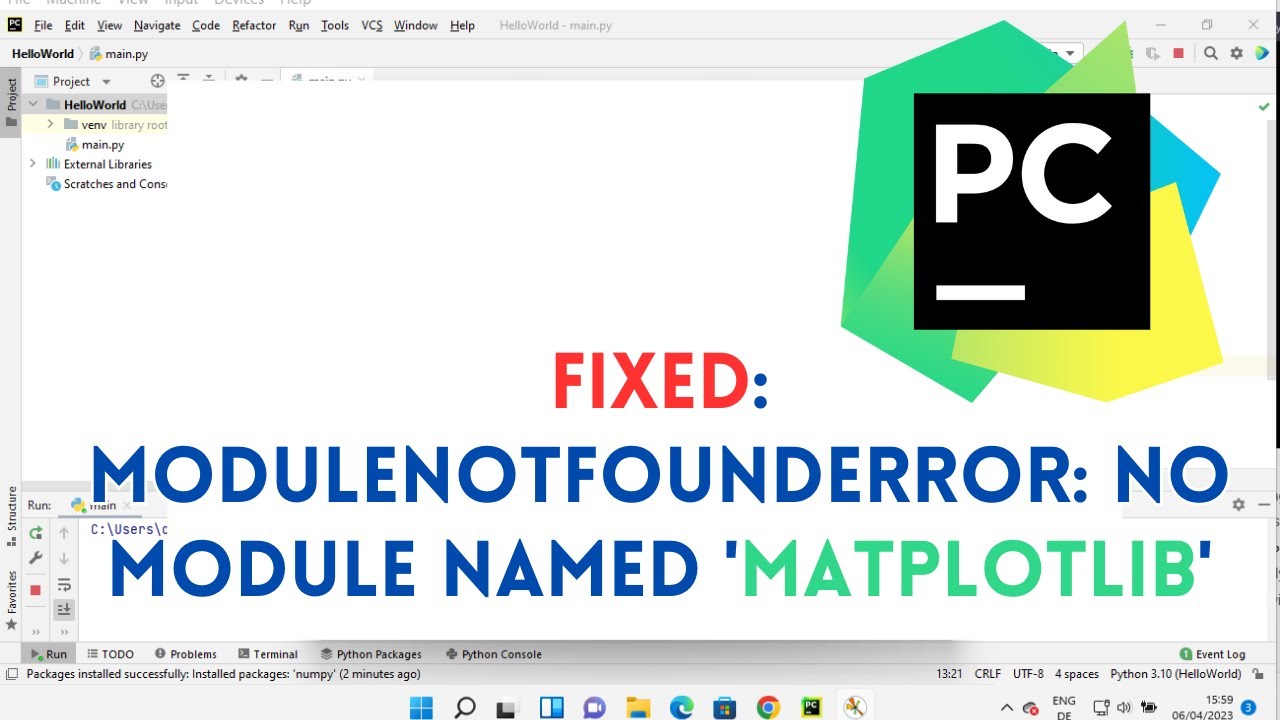Click the wrench run settings icon

tap(35, 558)
